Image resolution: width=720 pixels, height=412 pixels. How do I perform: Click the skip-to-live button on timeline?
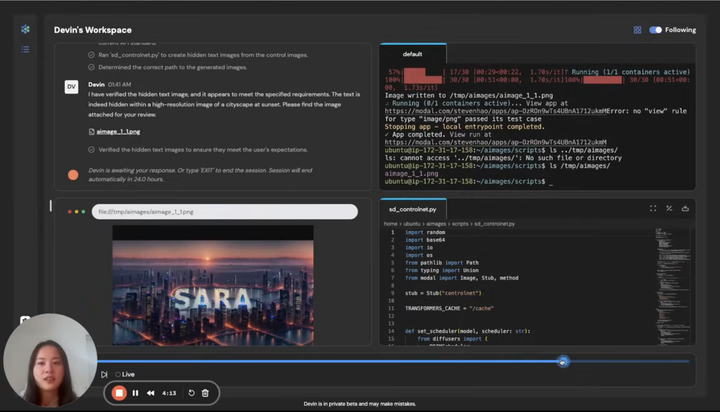click(104, 374)
